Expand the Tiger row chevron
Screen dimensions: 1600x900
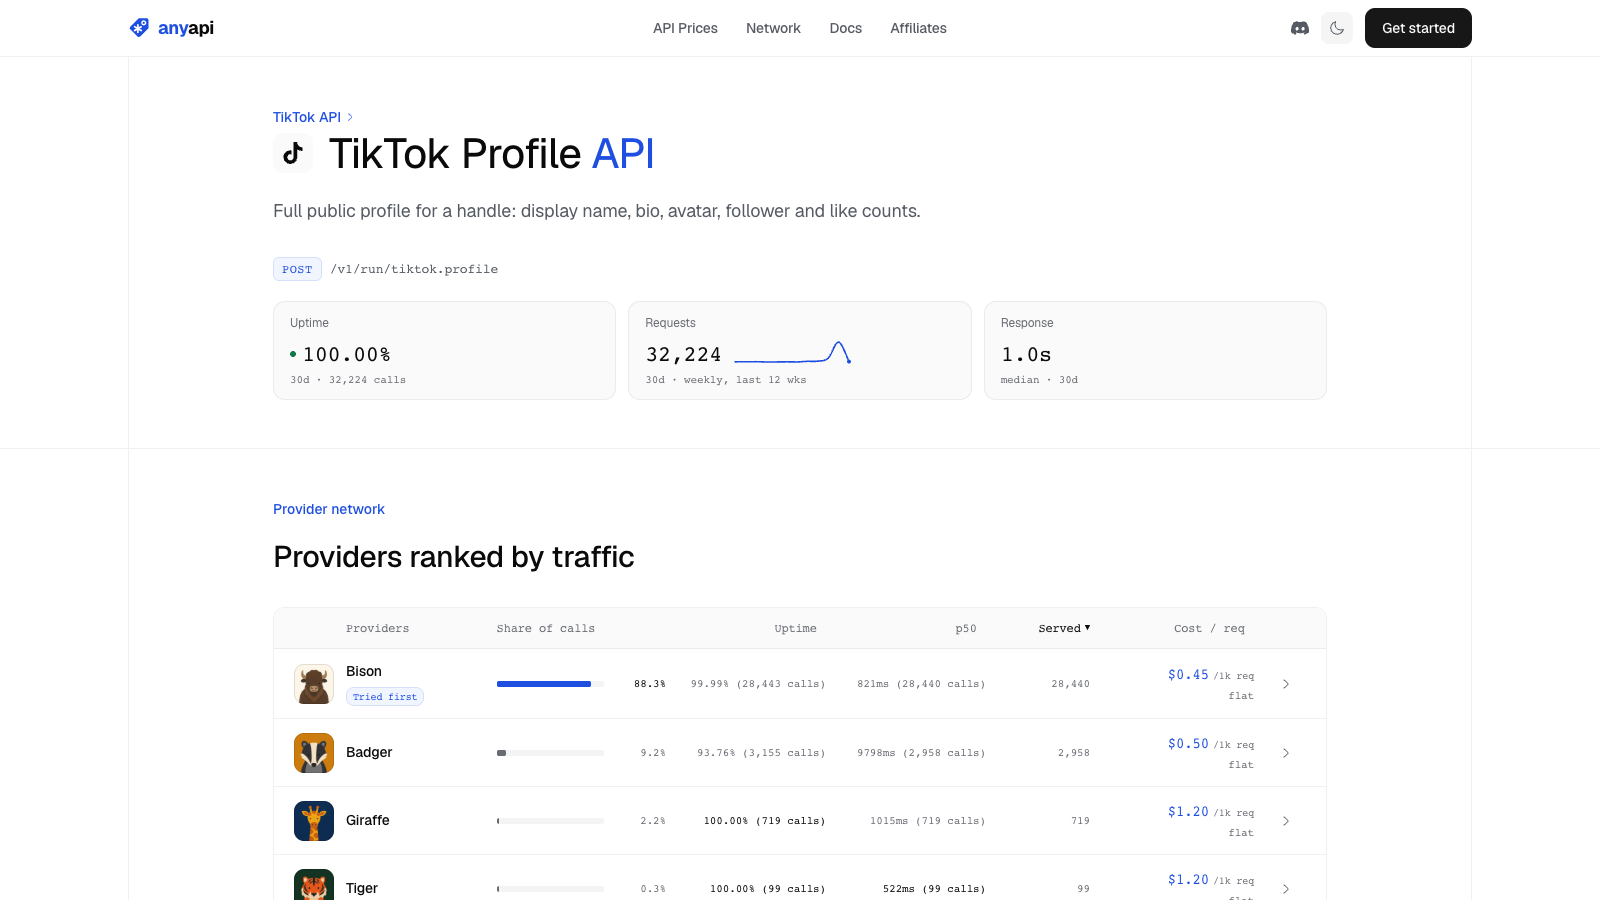[1286, 889]
